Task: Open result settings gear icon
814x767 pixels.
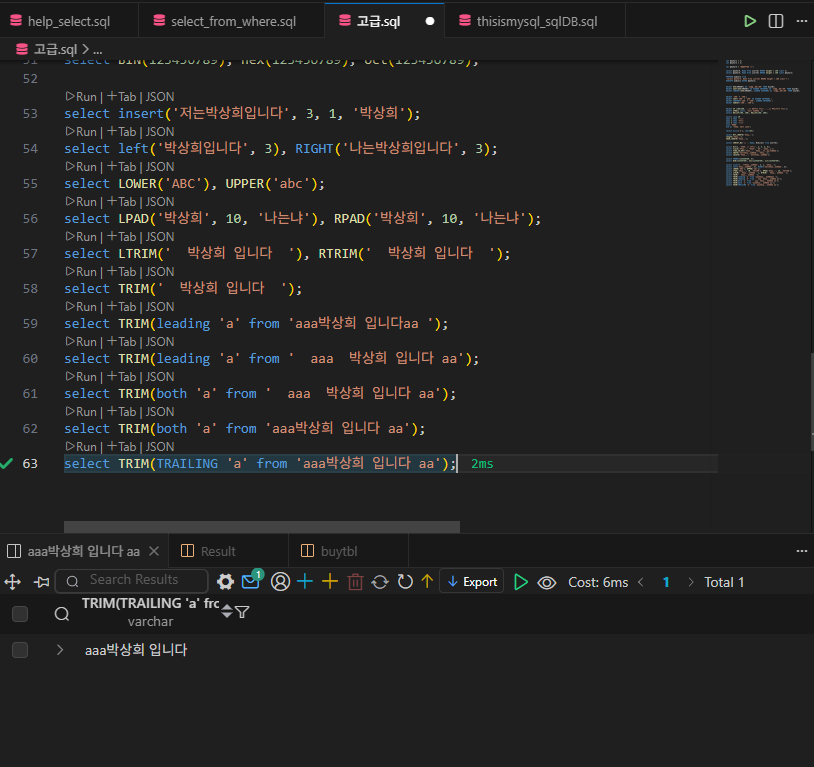Action: pyautogui.click(x=225, y=582)
